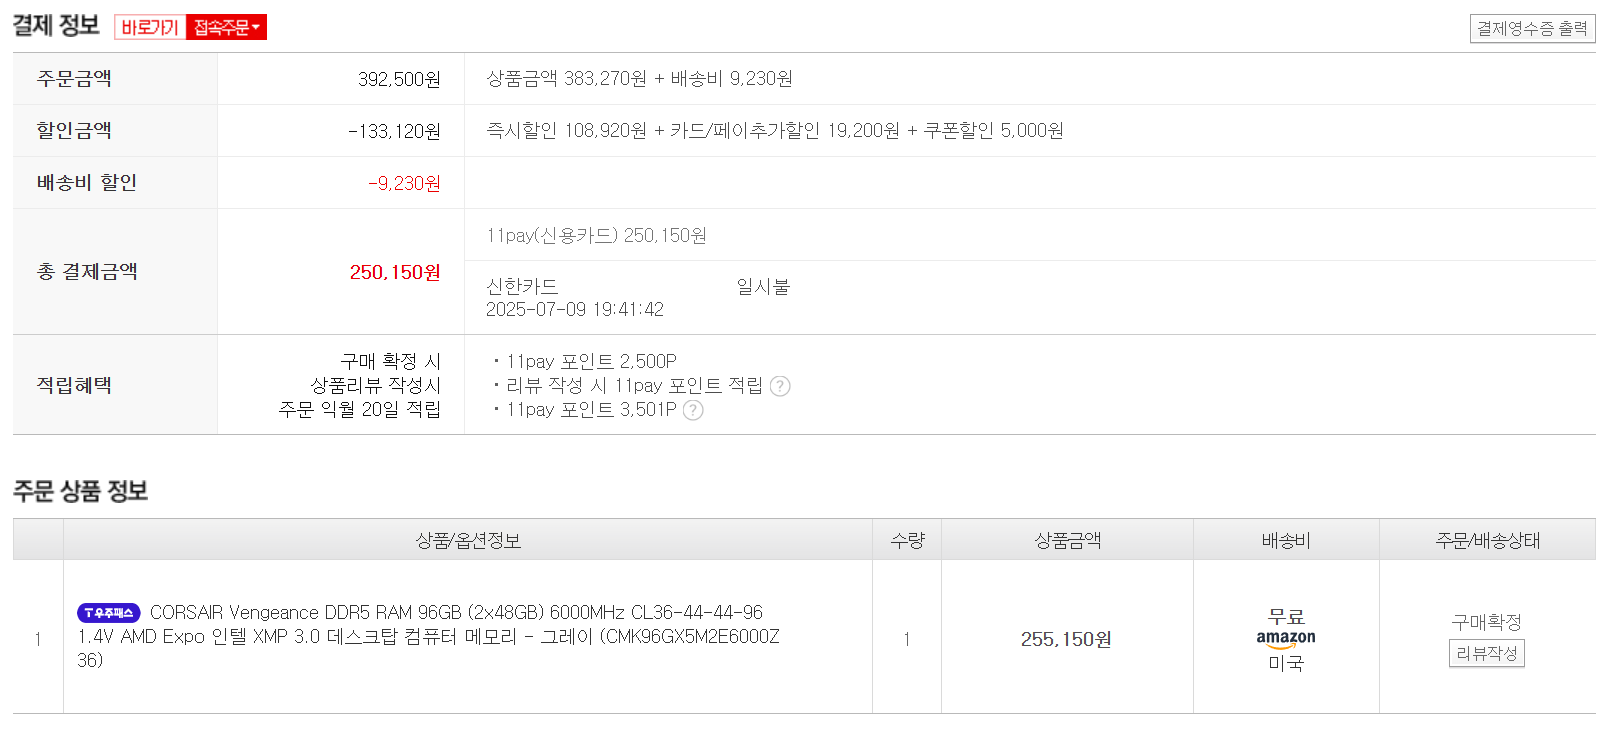
Task: Click the 결제 정보 section heading
Action: click(x=56, y=26)
